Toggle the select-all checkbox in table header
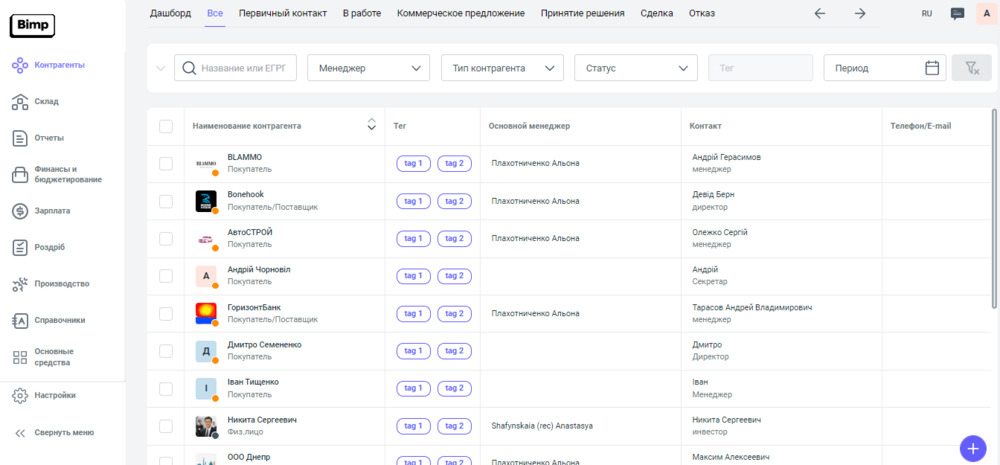The image size is (1000, 465). pyautogui.click(x=166, y=126)
